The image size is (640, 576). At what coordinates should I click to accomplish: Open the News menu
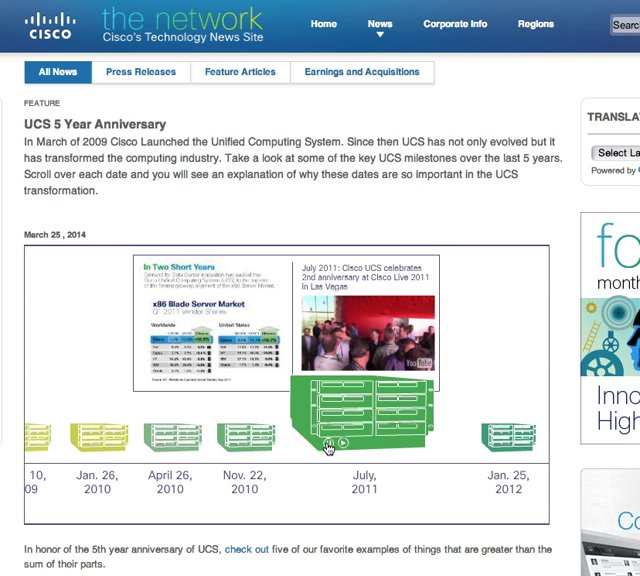click(x=380, y=24)
